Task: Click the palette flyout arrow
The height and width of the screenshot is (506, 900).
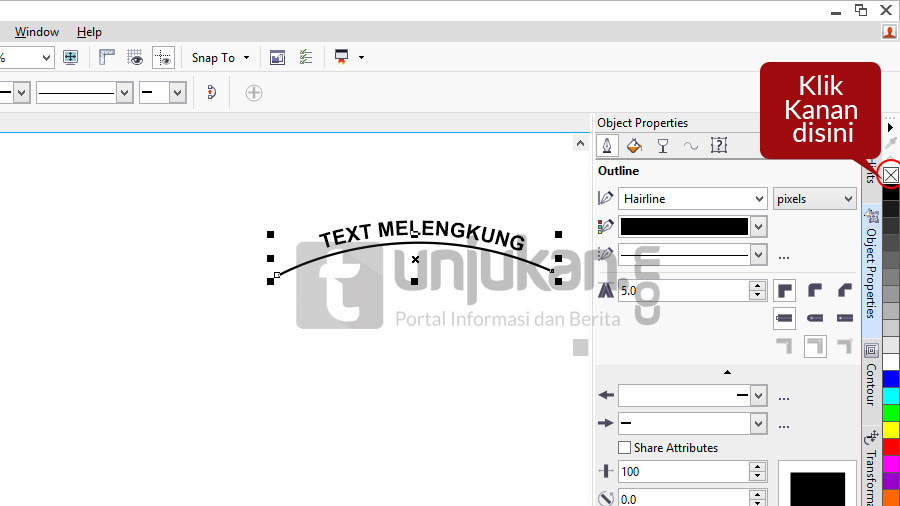Action: click(x=890, y=127)
